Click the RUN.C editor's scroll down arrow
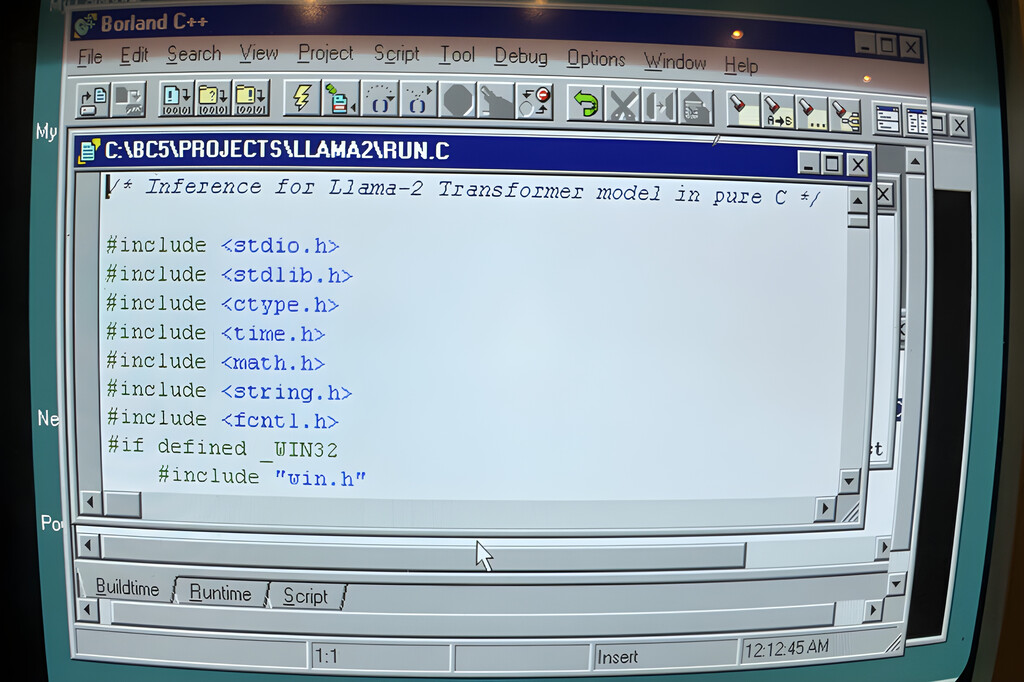The height and width of the screenshot is (682, 1024). click(x=850, y=481)
